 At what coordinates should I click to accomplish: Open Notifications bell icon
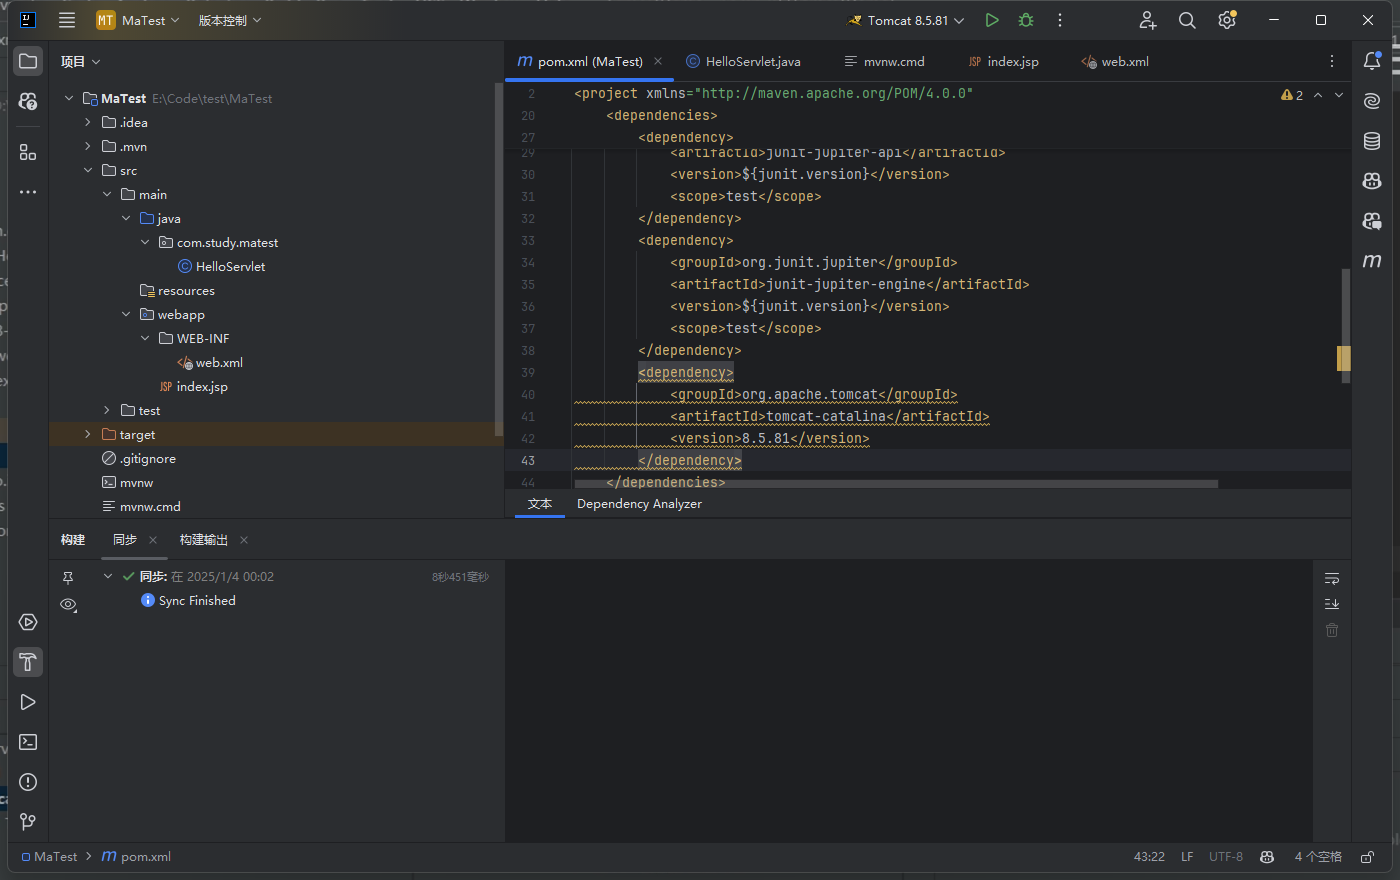point(1372,61)
